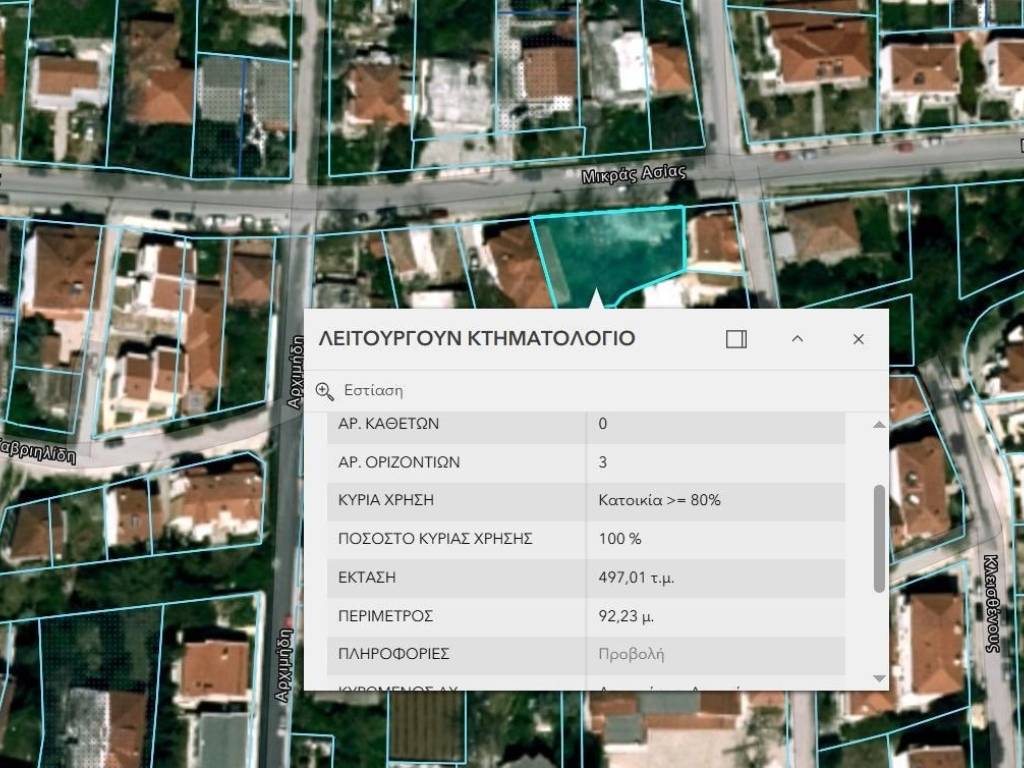Click the Κατοικία >= 80% value

659,500
